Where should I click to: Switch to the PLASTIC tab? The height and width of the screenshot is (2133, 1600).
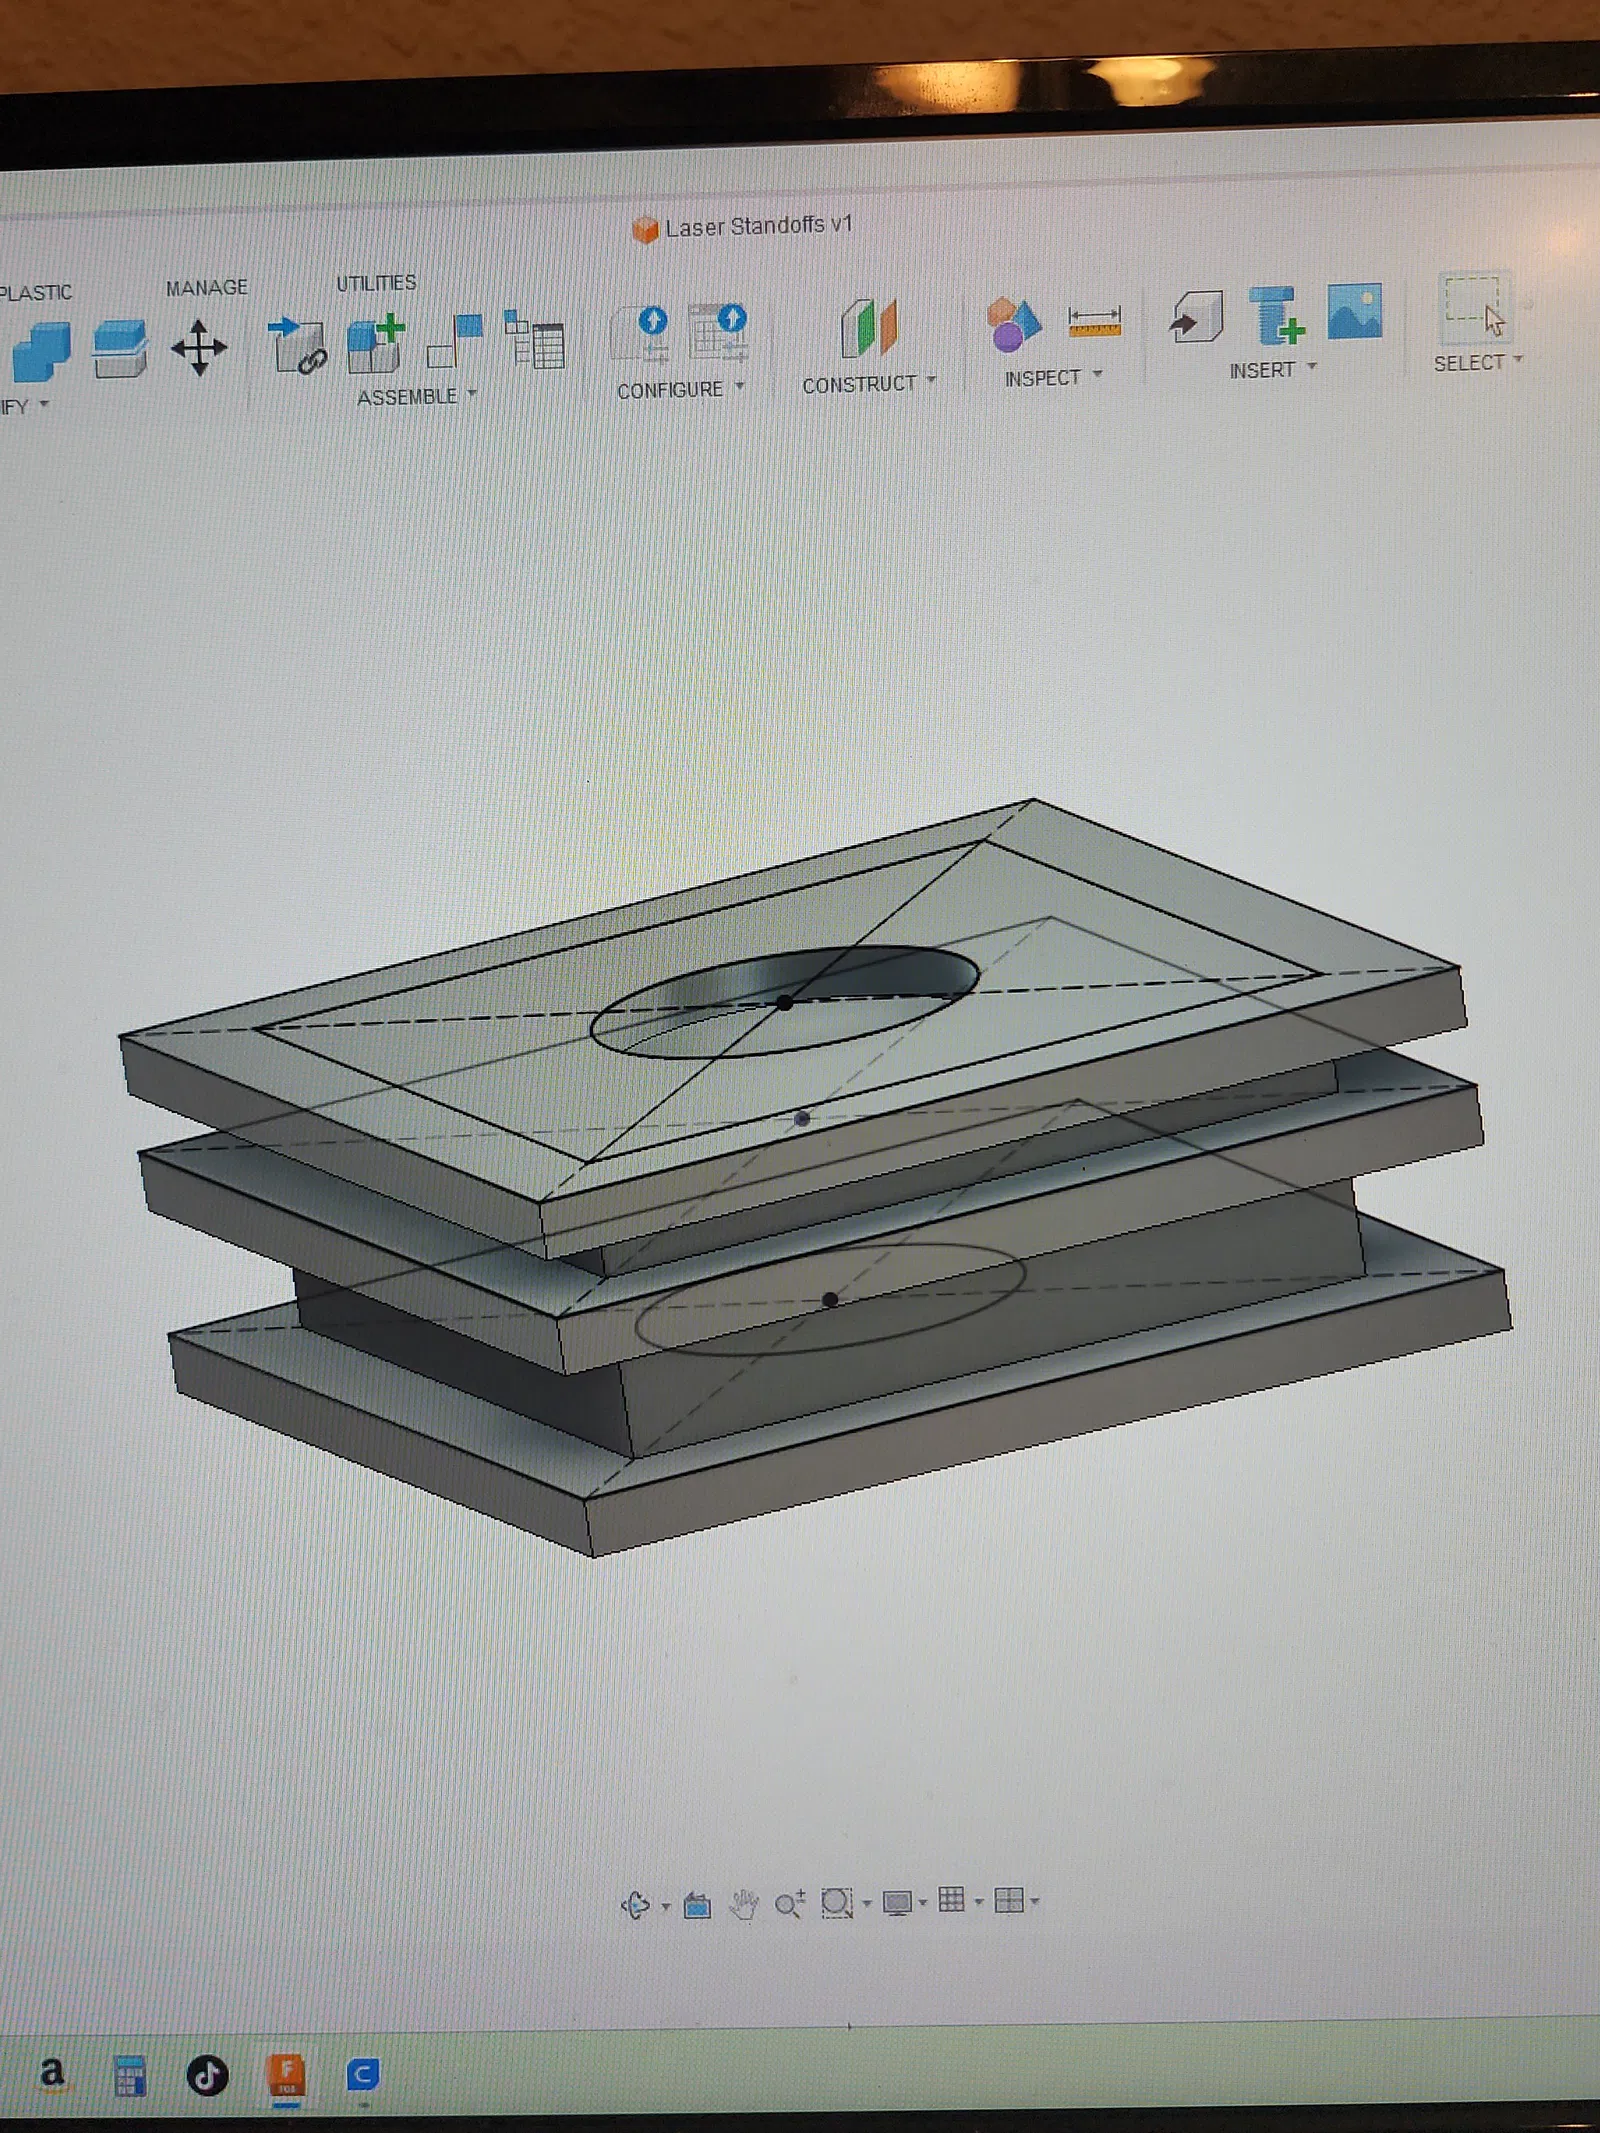(x=35, y=292)
